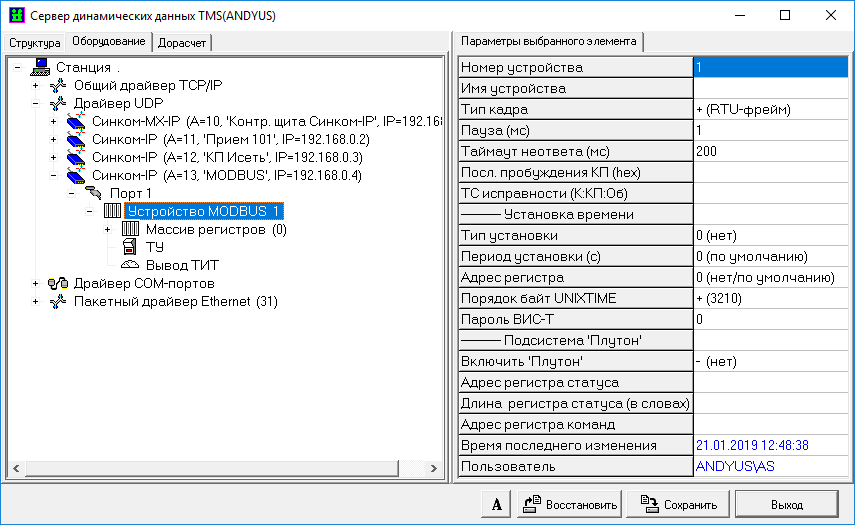855x525 pixels.
Task: Collapse the Драйвер UDP tree node
Action: [36, 104]
